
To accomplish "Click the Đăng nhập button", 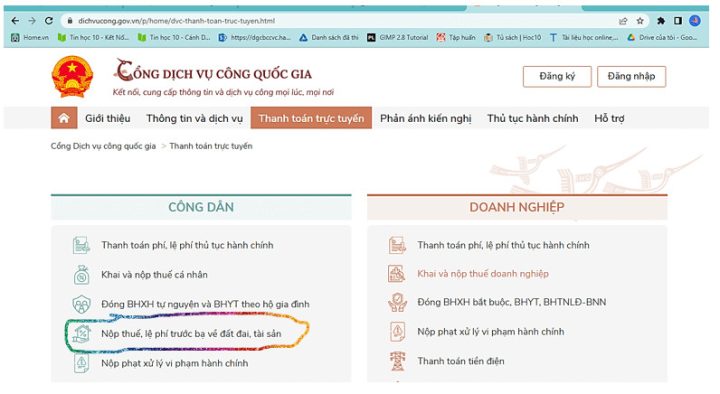I will [631, 76].
